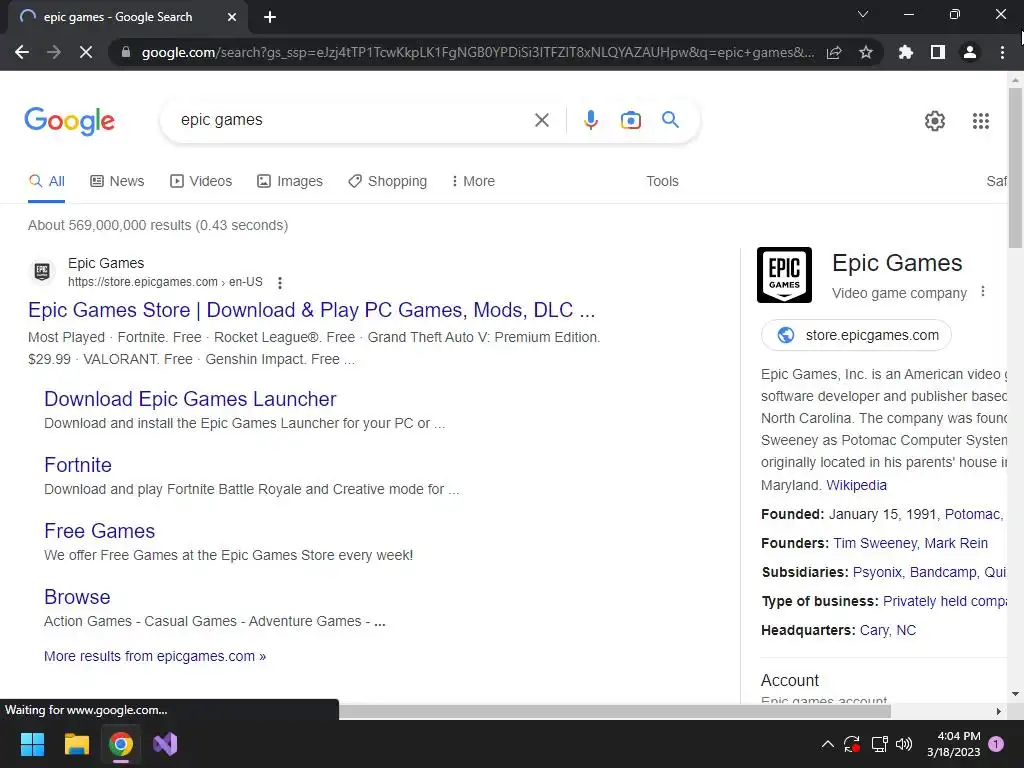
Task: Click the Bandcamp subsidiary link
Action: point(943,572)
